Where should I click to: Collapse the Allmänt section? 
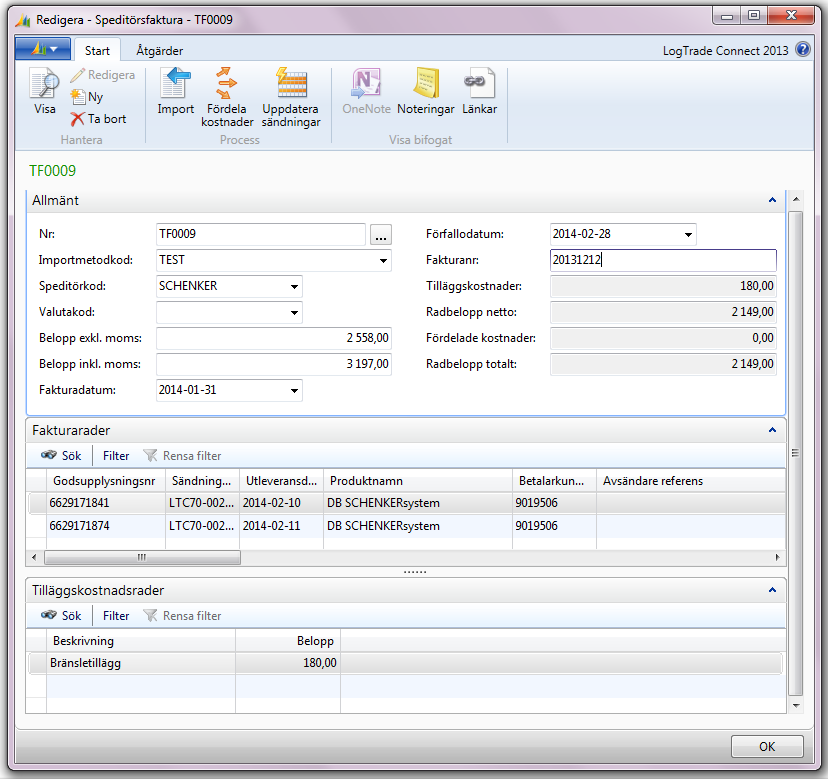coord(772,200)
